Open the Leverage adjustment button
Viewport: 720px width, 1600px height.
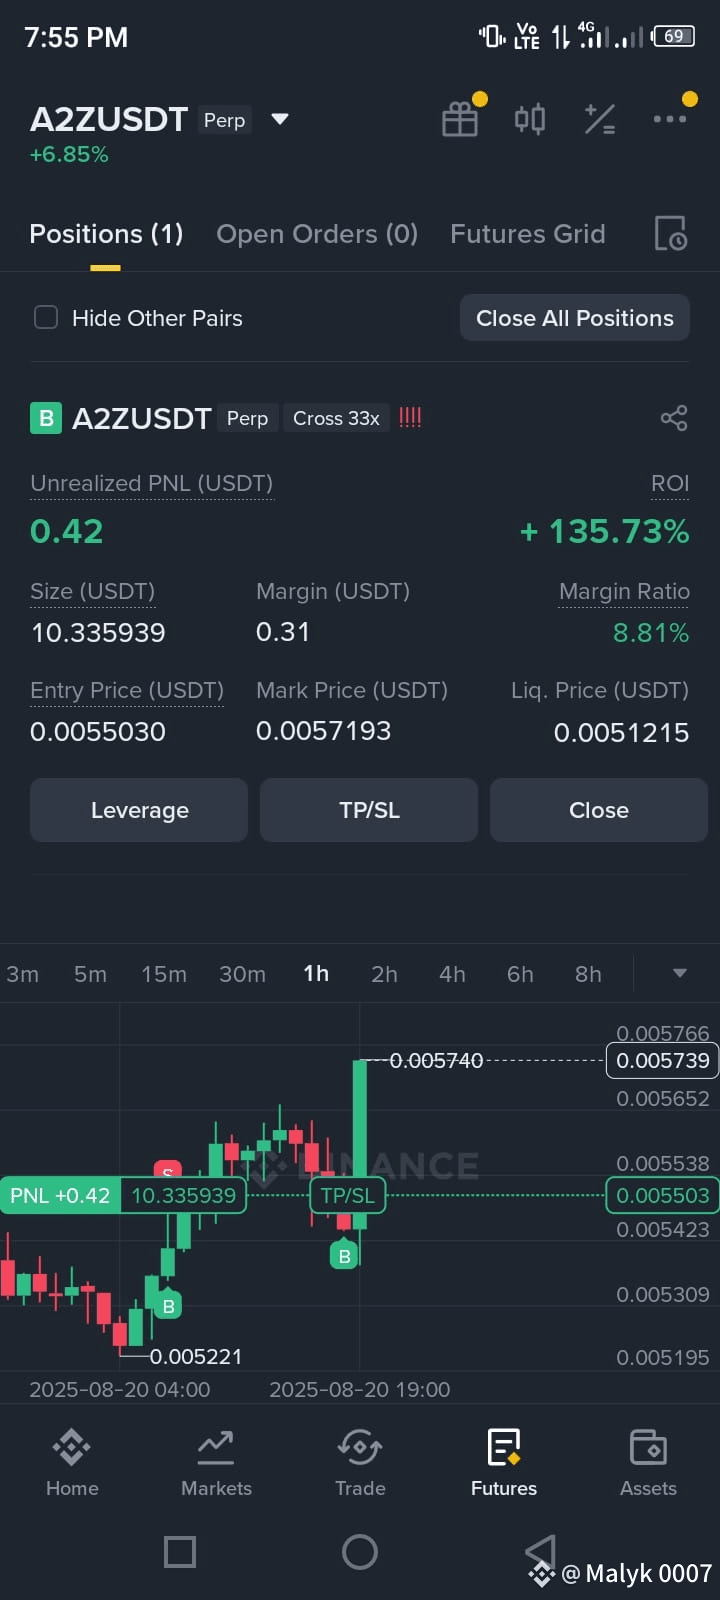click(139, 810)
